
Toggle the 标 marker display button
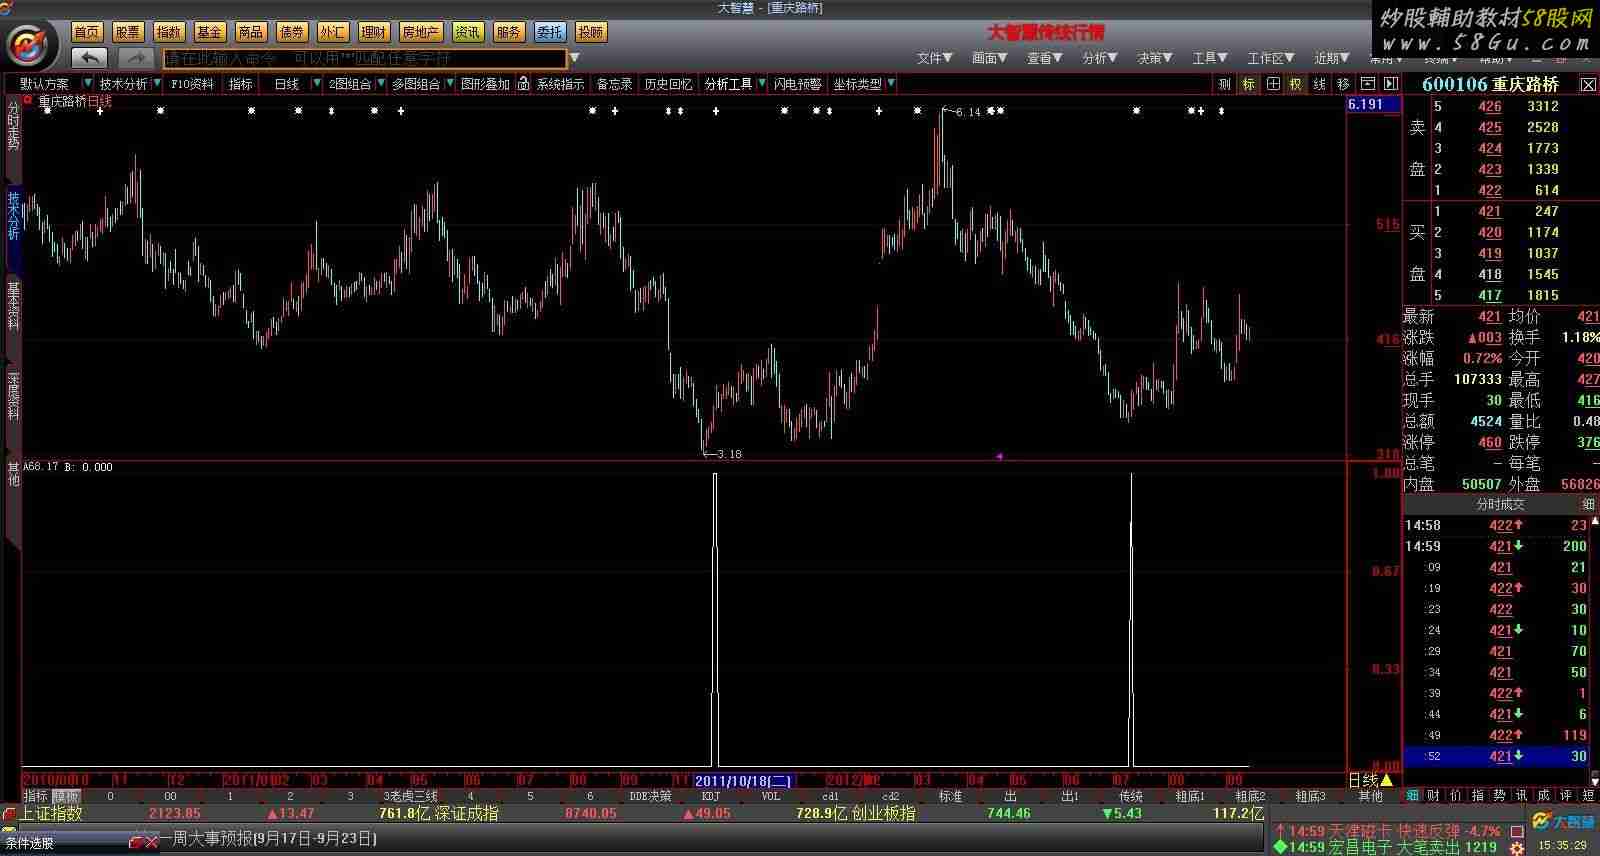click(x=1249, y=84)
